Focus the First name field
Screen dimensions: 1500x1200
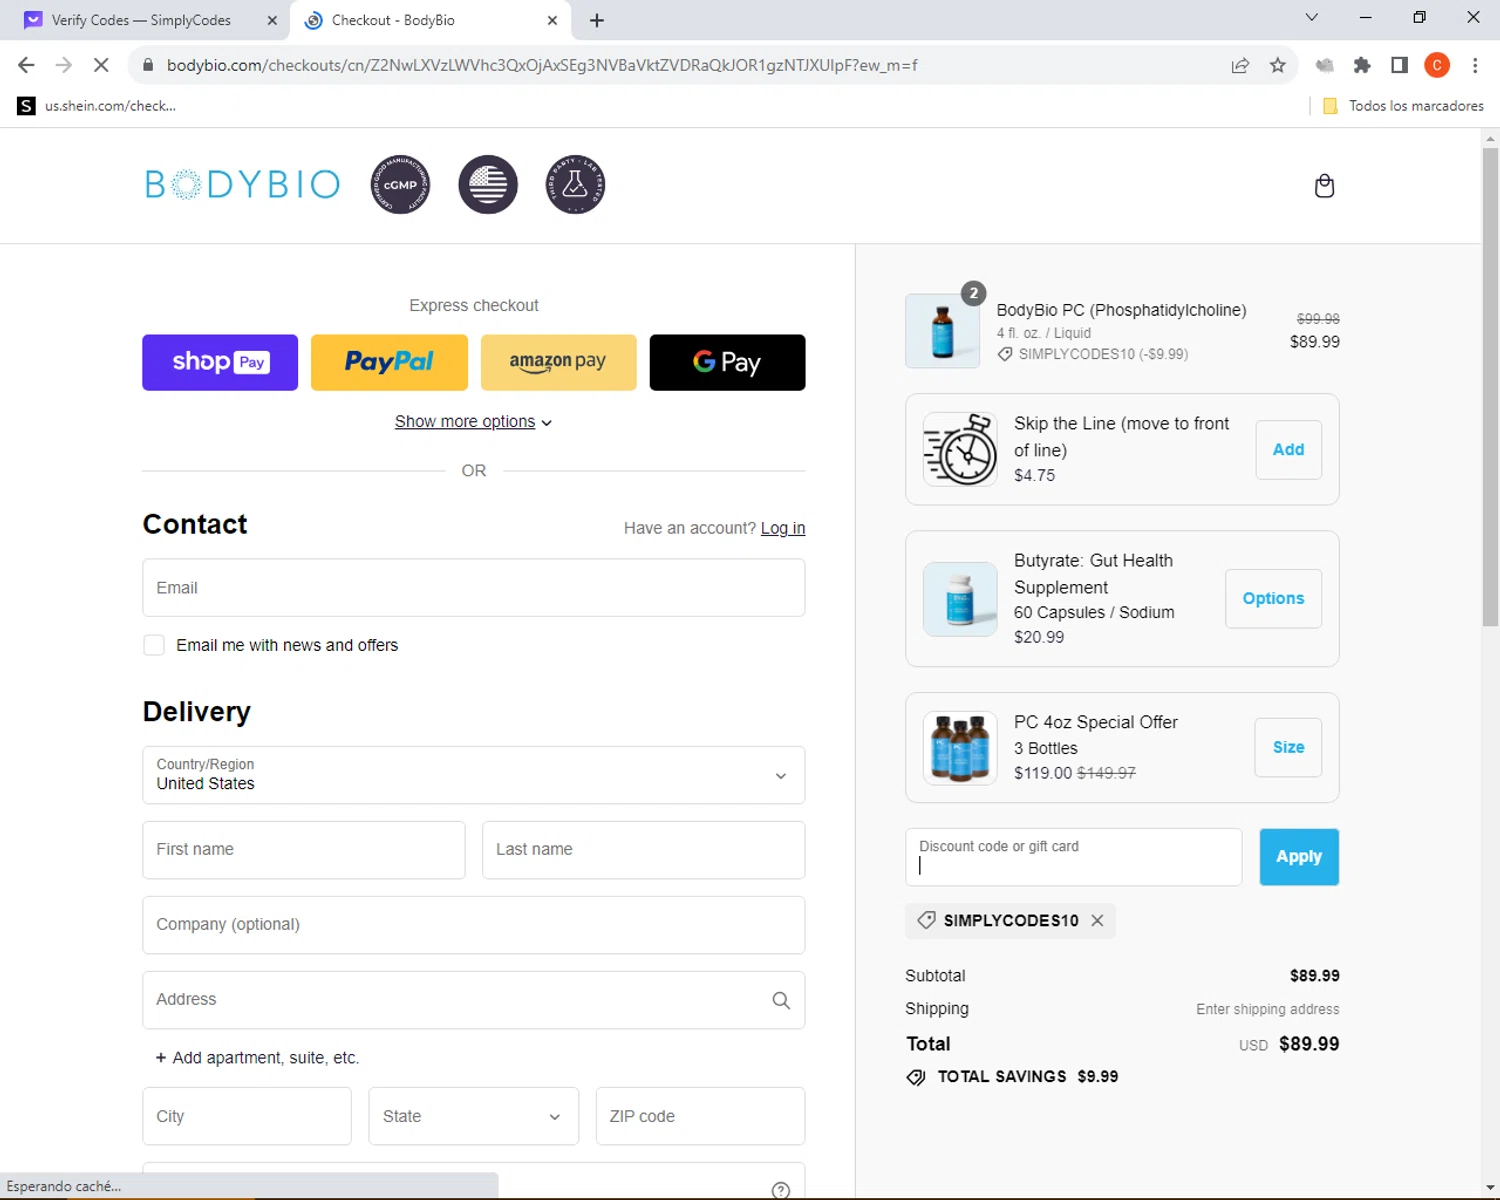[x=304, y=850]
